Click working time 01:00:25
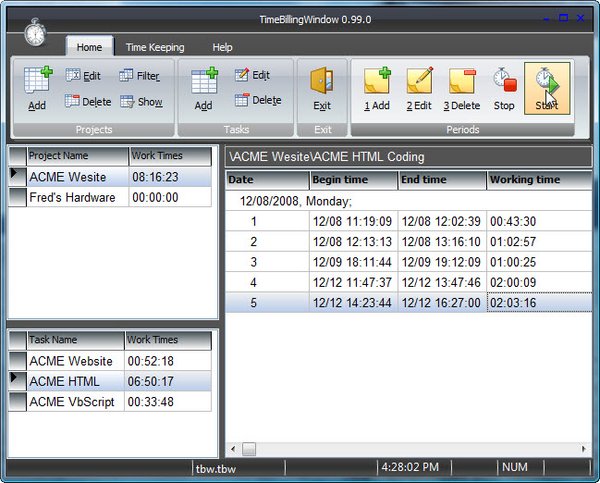The width and height of the screenshot is (600, 483). 540,262
